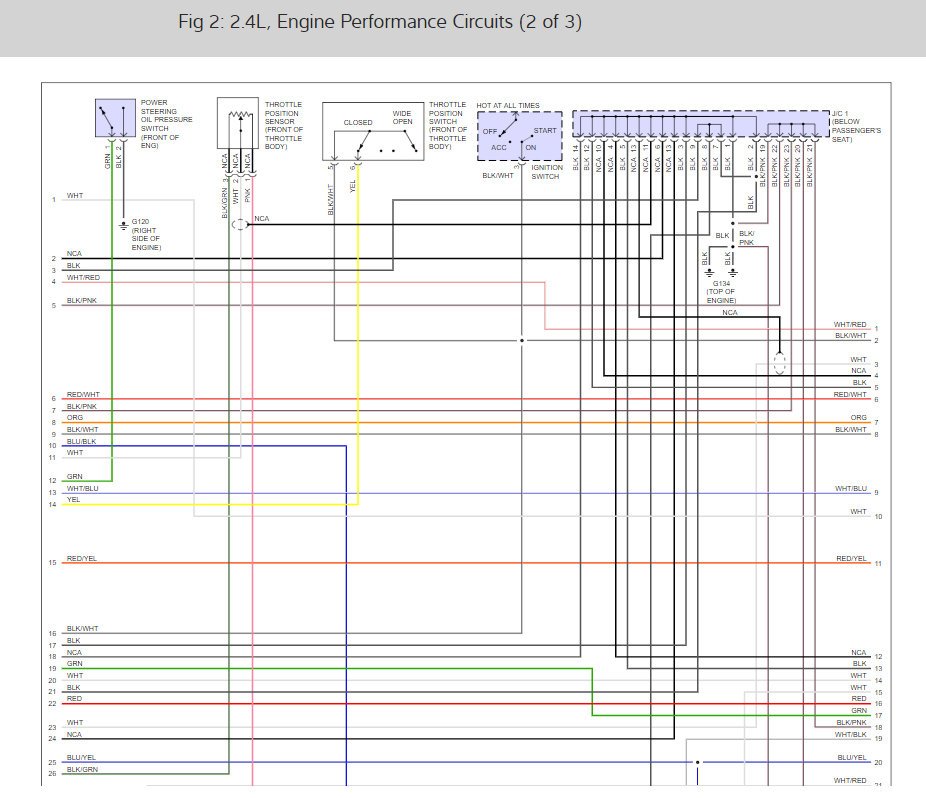The width and height of the screenshot is (926, 798).
Task: Click the 'WHT/BLU' label at right pin 9
Action: [x=850, y=488]
